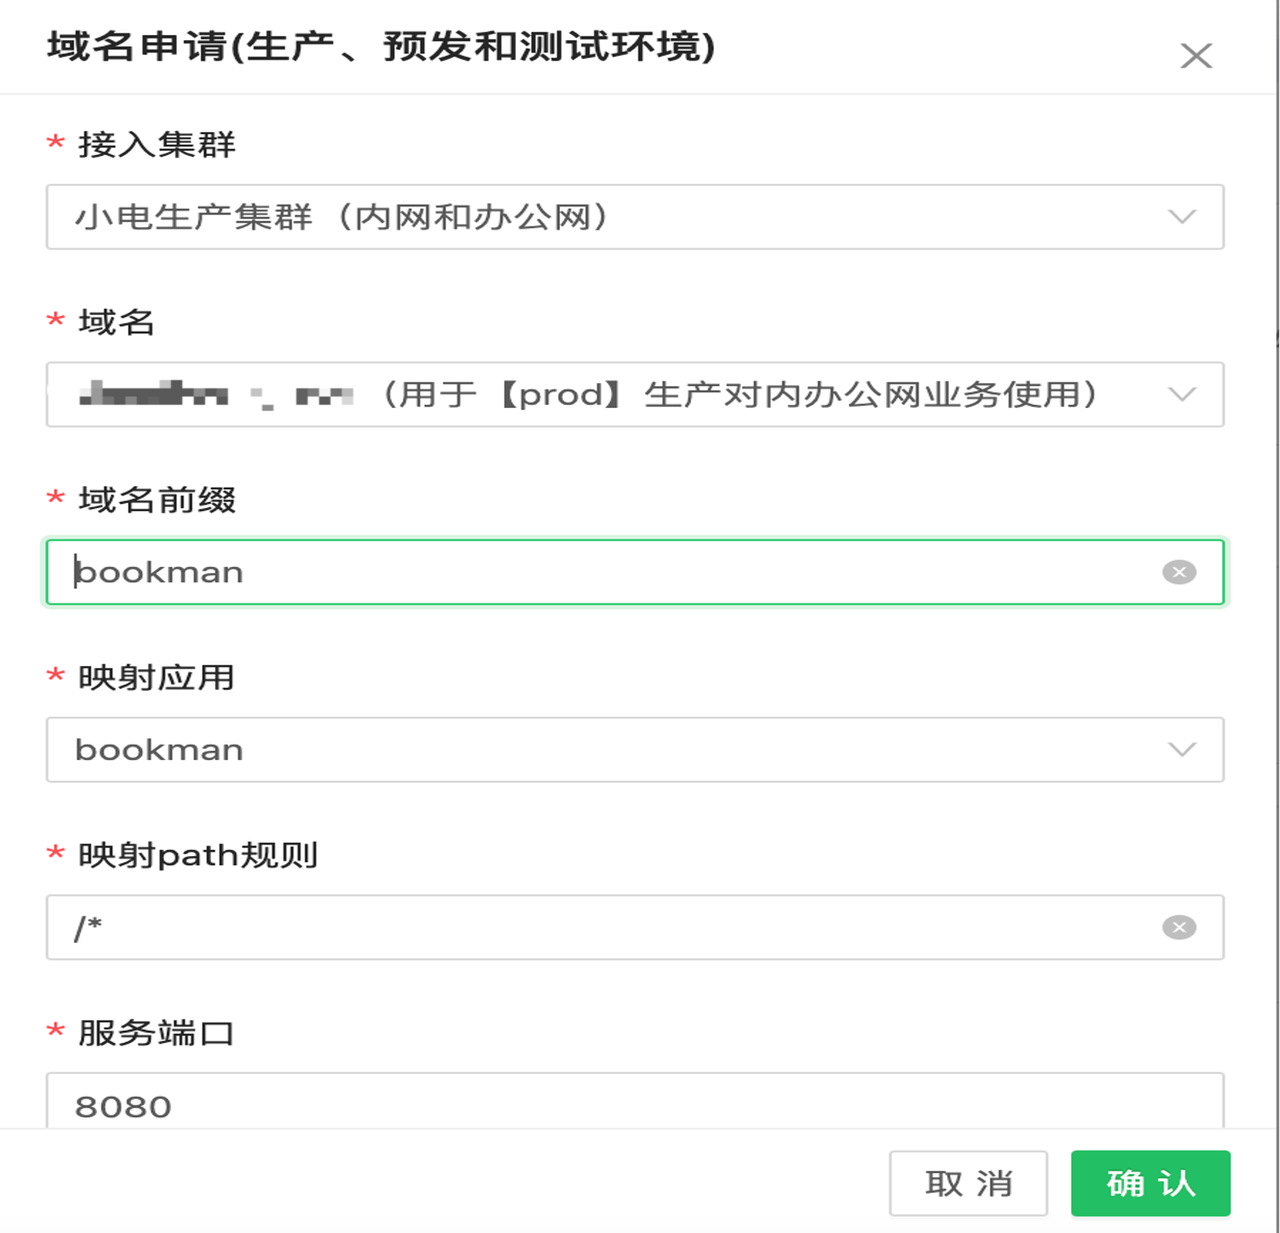Click the chevron in the 域名 select

point(1182,395)
